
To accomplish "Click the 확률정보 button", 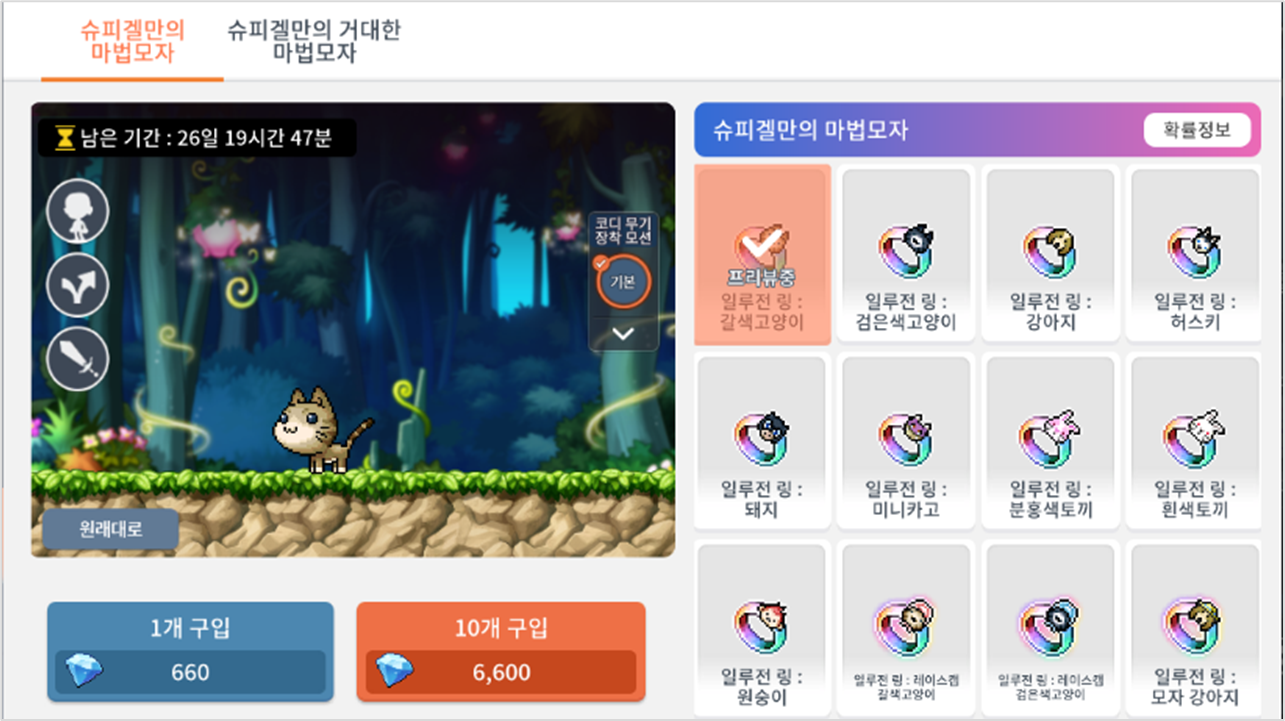I will point(1197,130).
